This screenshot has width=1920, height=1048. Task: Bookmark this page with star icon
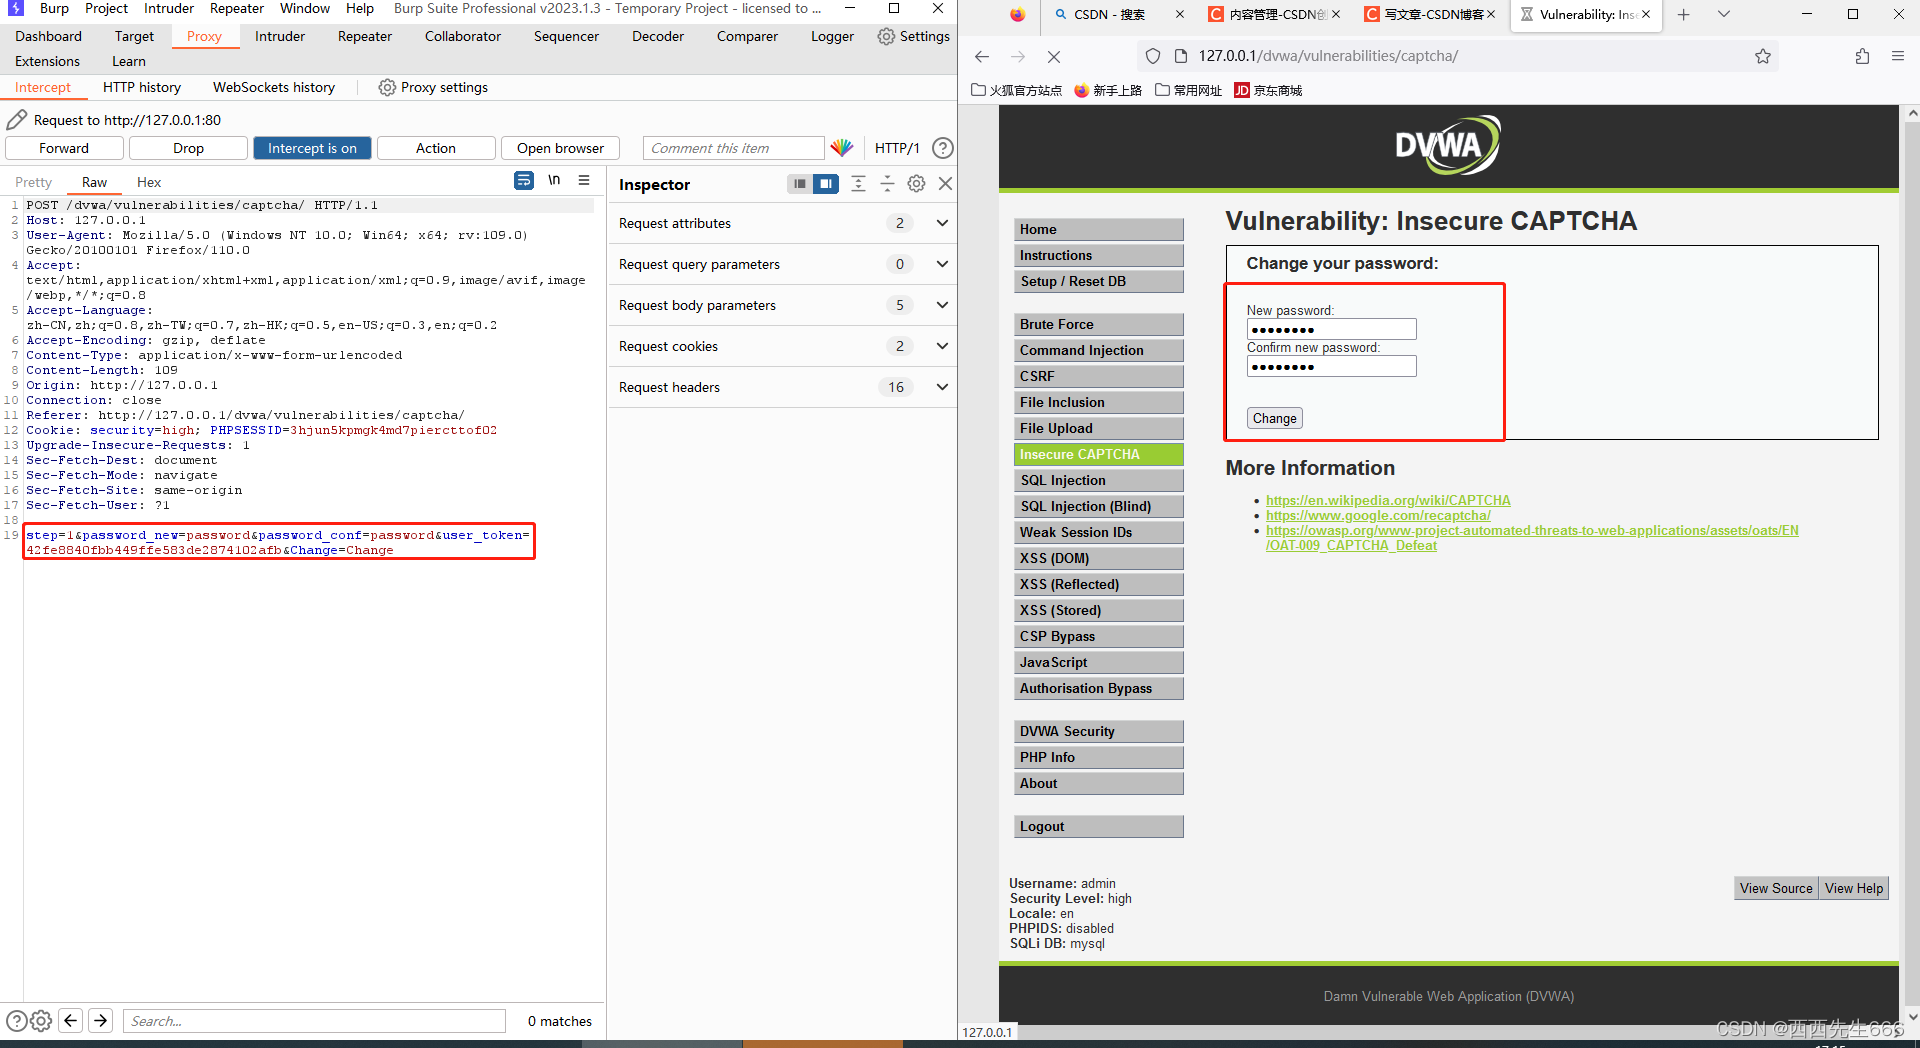coord(1763,57)
